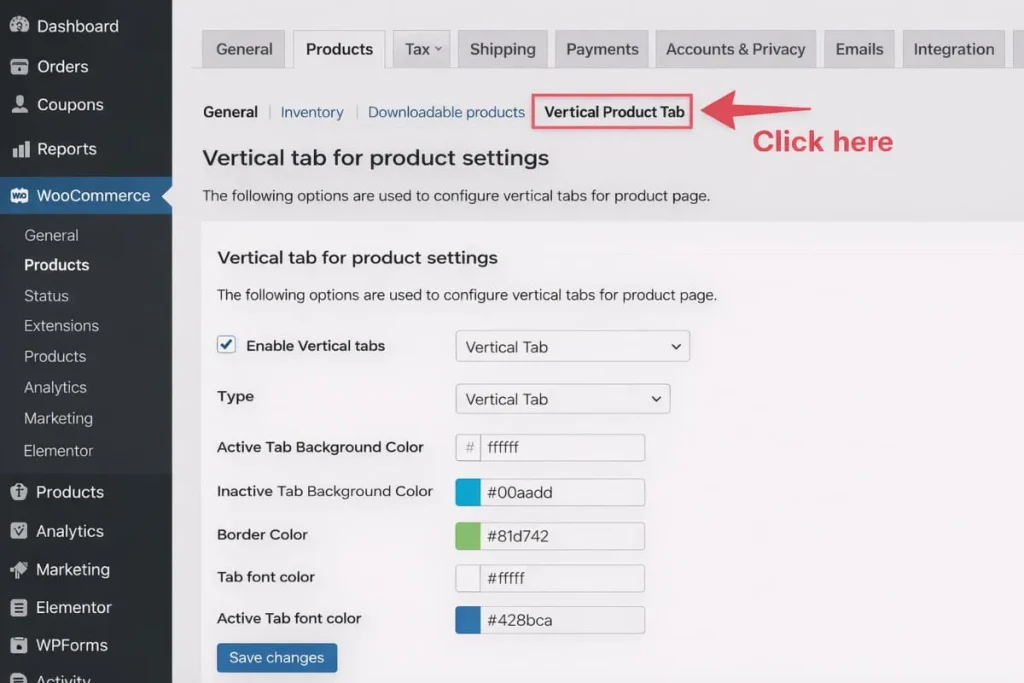The height and width of the screenshot is (683, 1024).
Task: Click the WPForms menu icon
Action: 19,645
